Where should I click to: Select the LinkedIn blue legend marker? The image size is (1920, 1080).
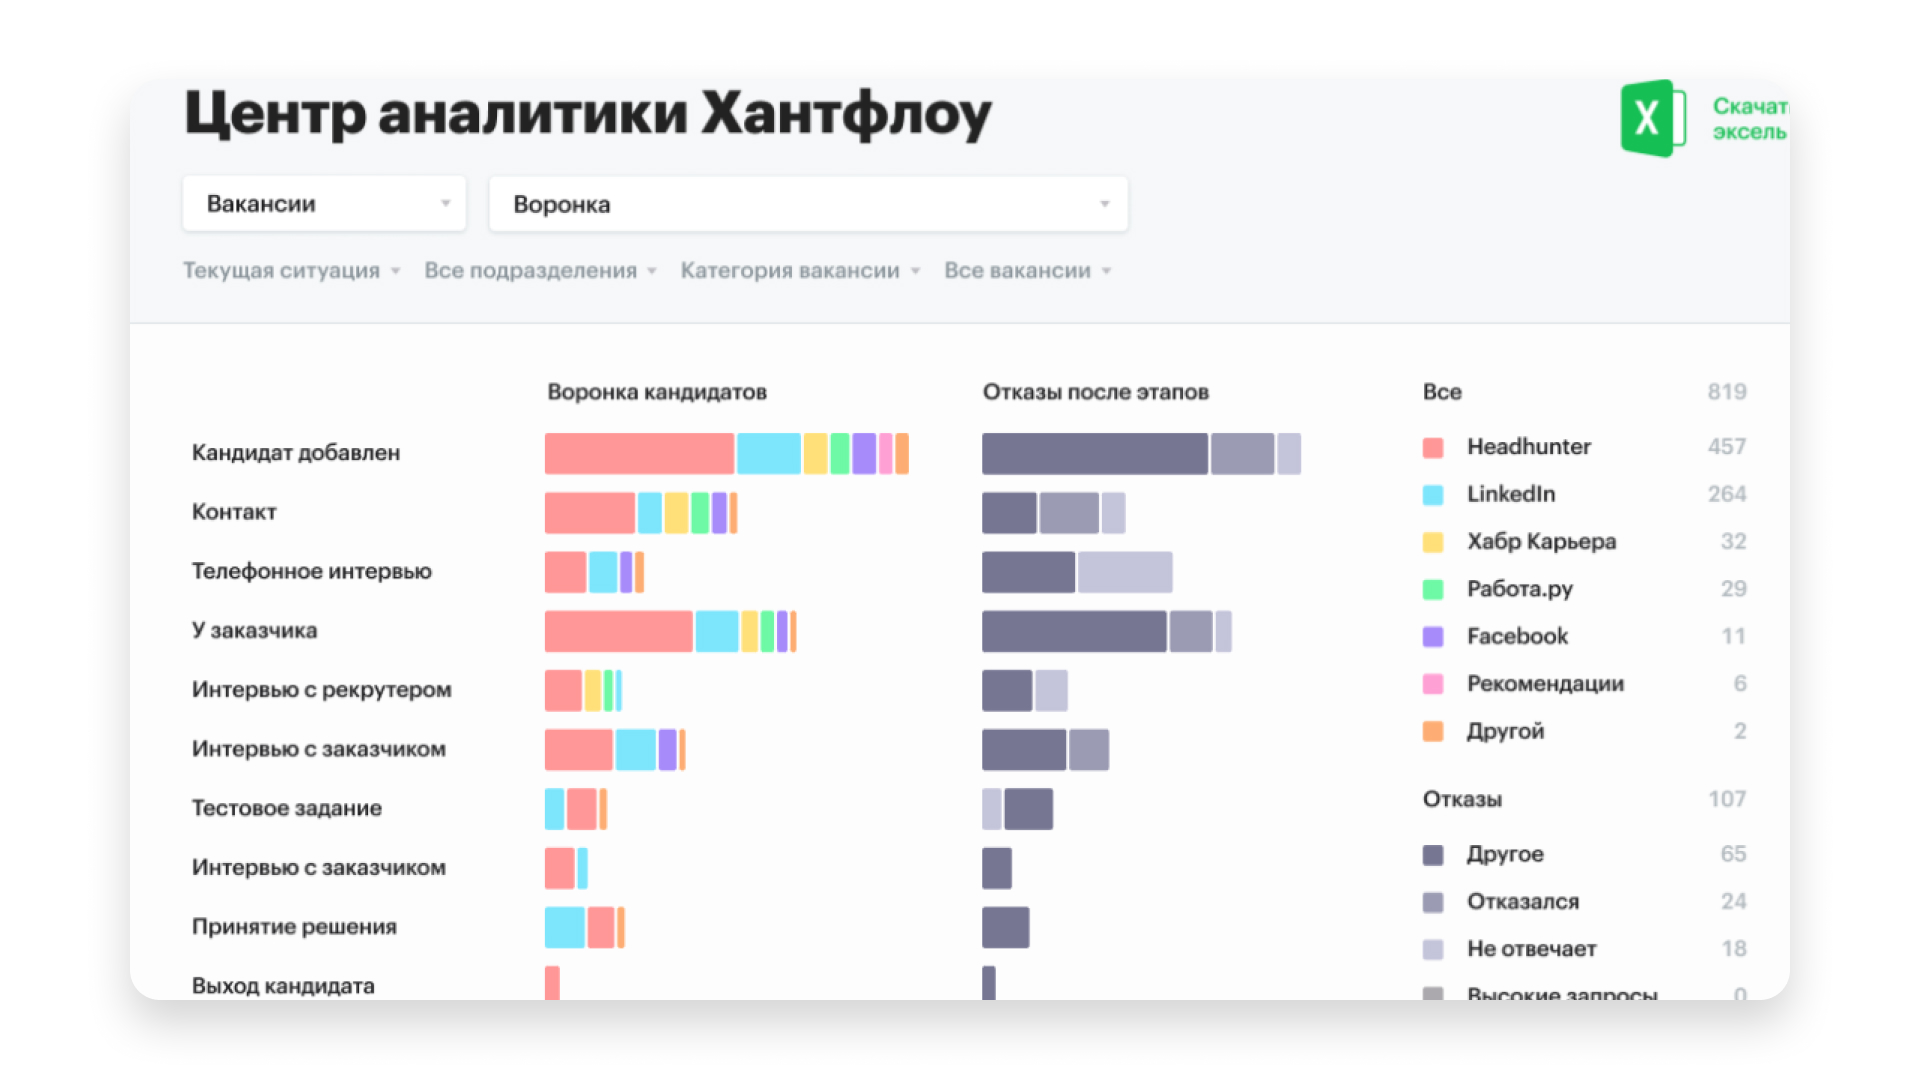[1434, 494]
